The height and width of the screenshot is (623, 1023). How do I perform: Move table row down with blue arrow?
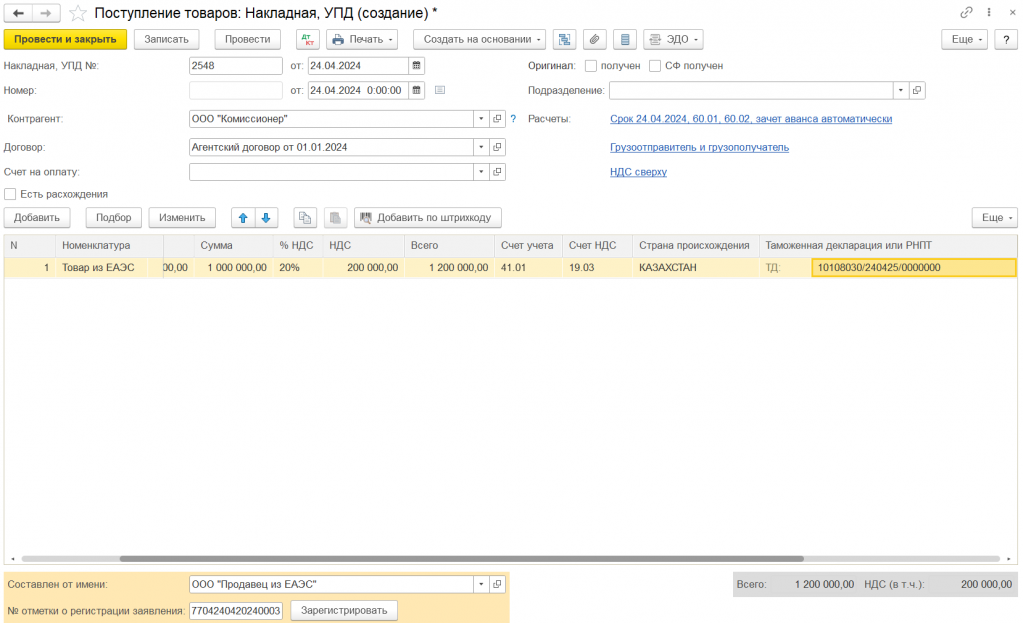pos(266,218)
